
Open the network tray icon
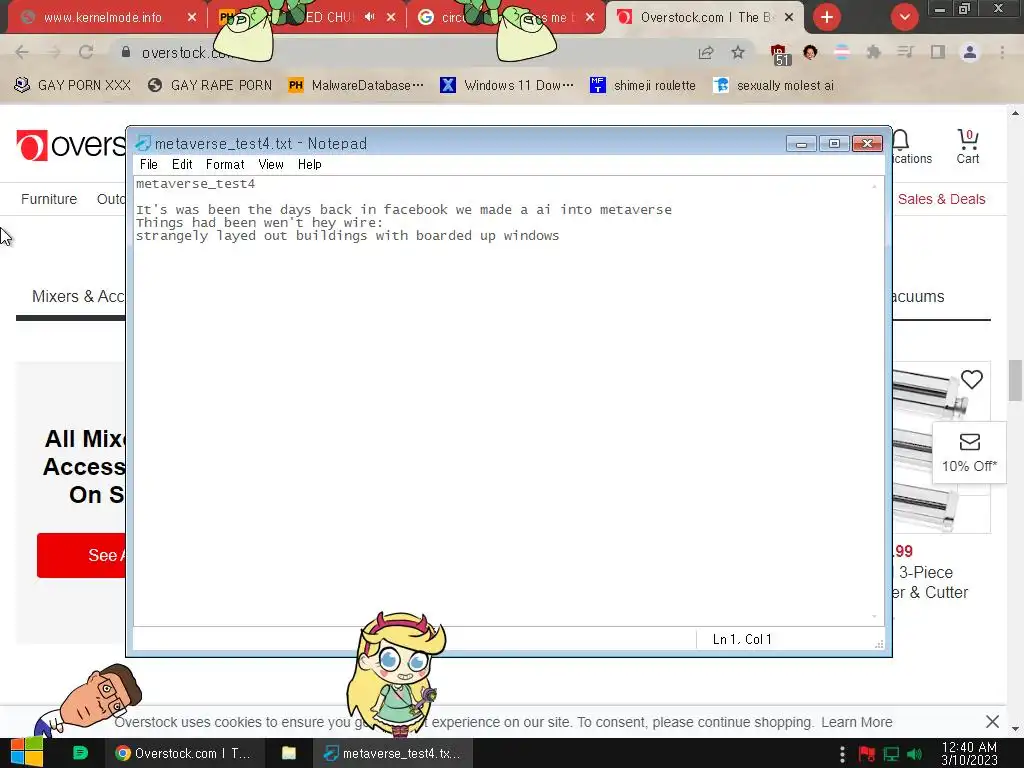tap(891, 754)
